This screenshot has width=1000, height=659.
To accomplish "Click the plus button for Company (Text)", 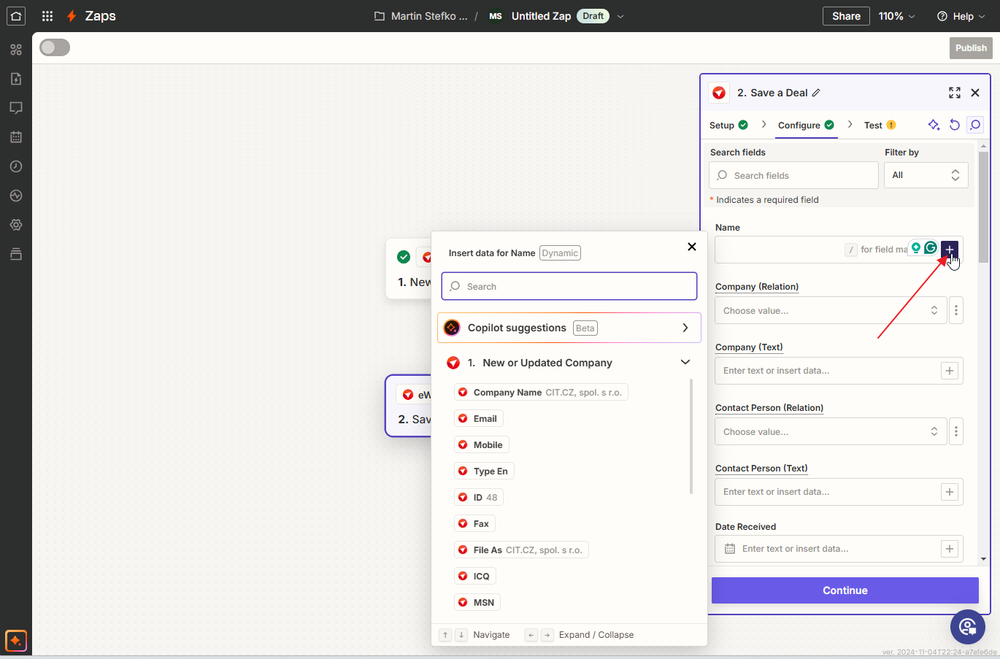I will 950,371.
